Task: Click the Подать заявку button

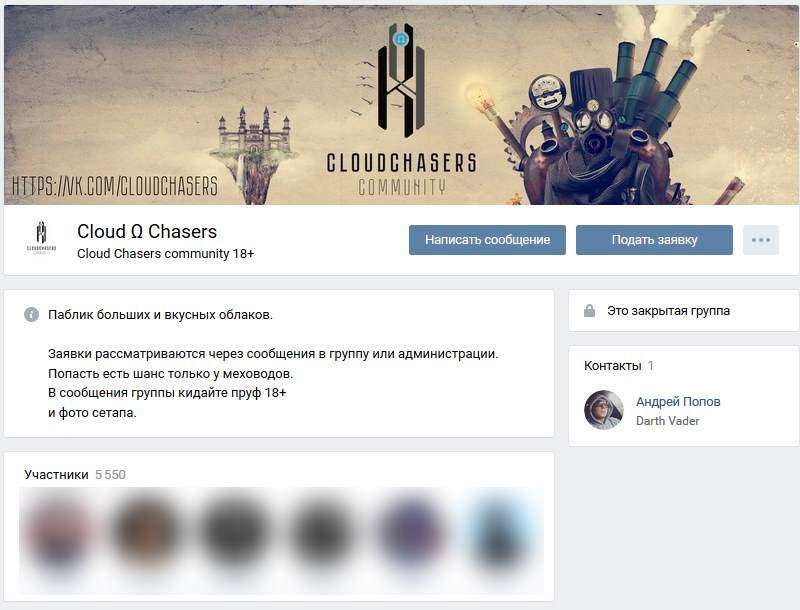Action: (x=654, y=240)
